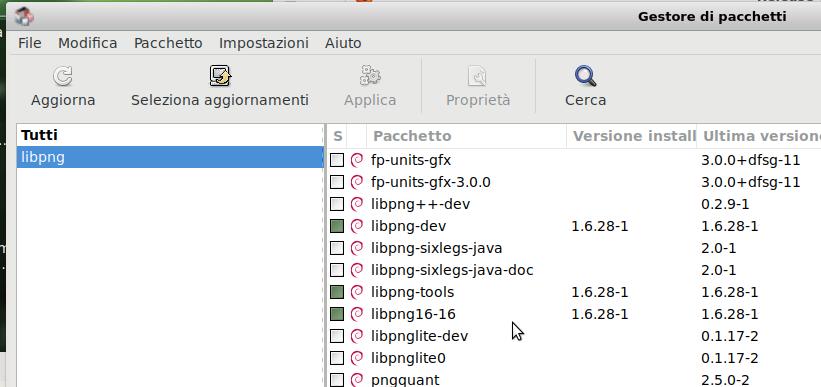Select the fp-units-gfx package name
Image resolution: width=821 pixels, height=387 pixels.
(x=411, y=160)
